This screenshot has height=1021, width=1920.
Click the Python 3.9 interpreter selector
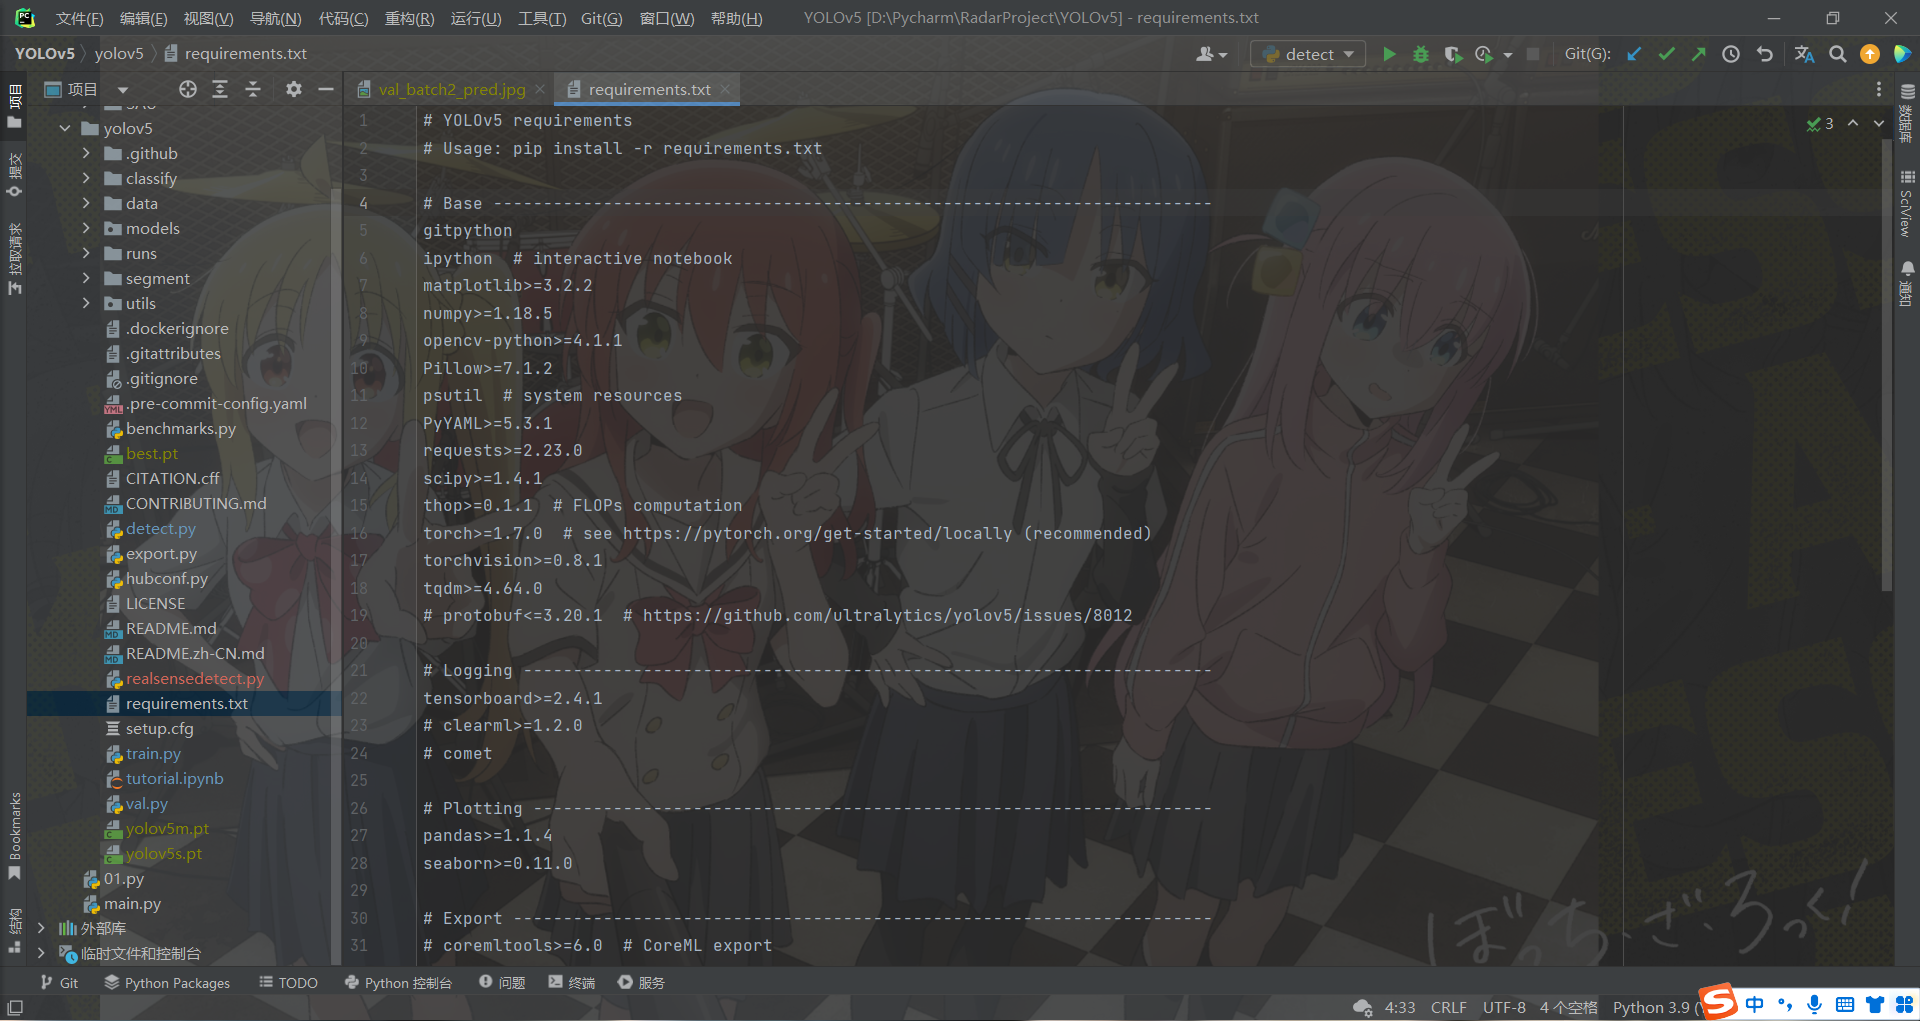coord(1656,1007)
